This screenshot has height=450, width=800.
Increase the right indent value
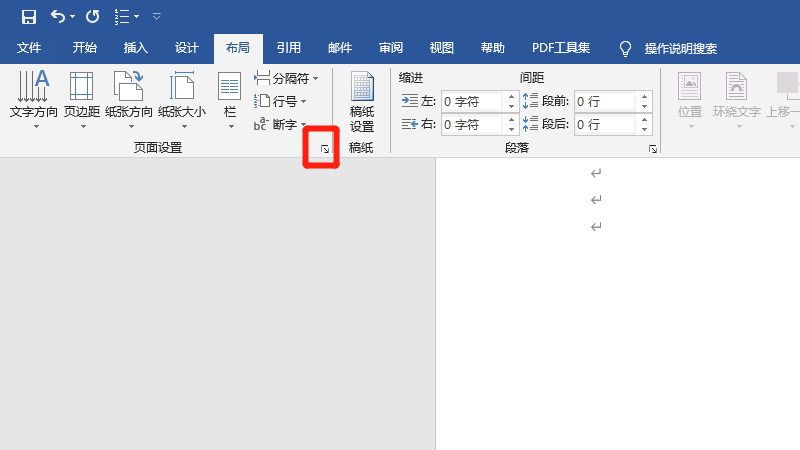pos(511,120)
